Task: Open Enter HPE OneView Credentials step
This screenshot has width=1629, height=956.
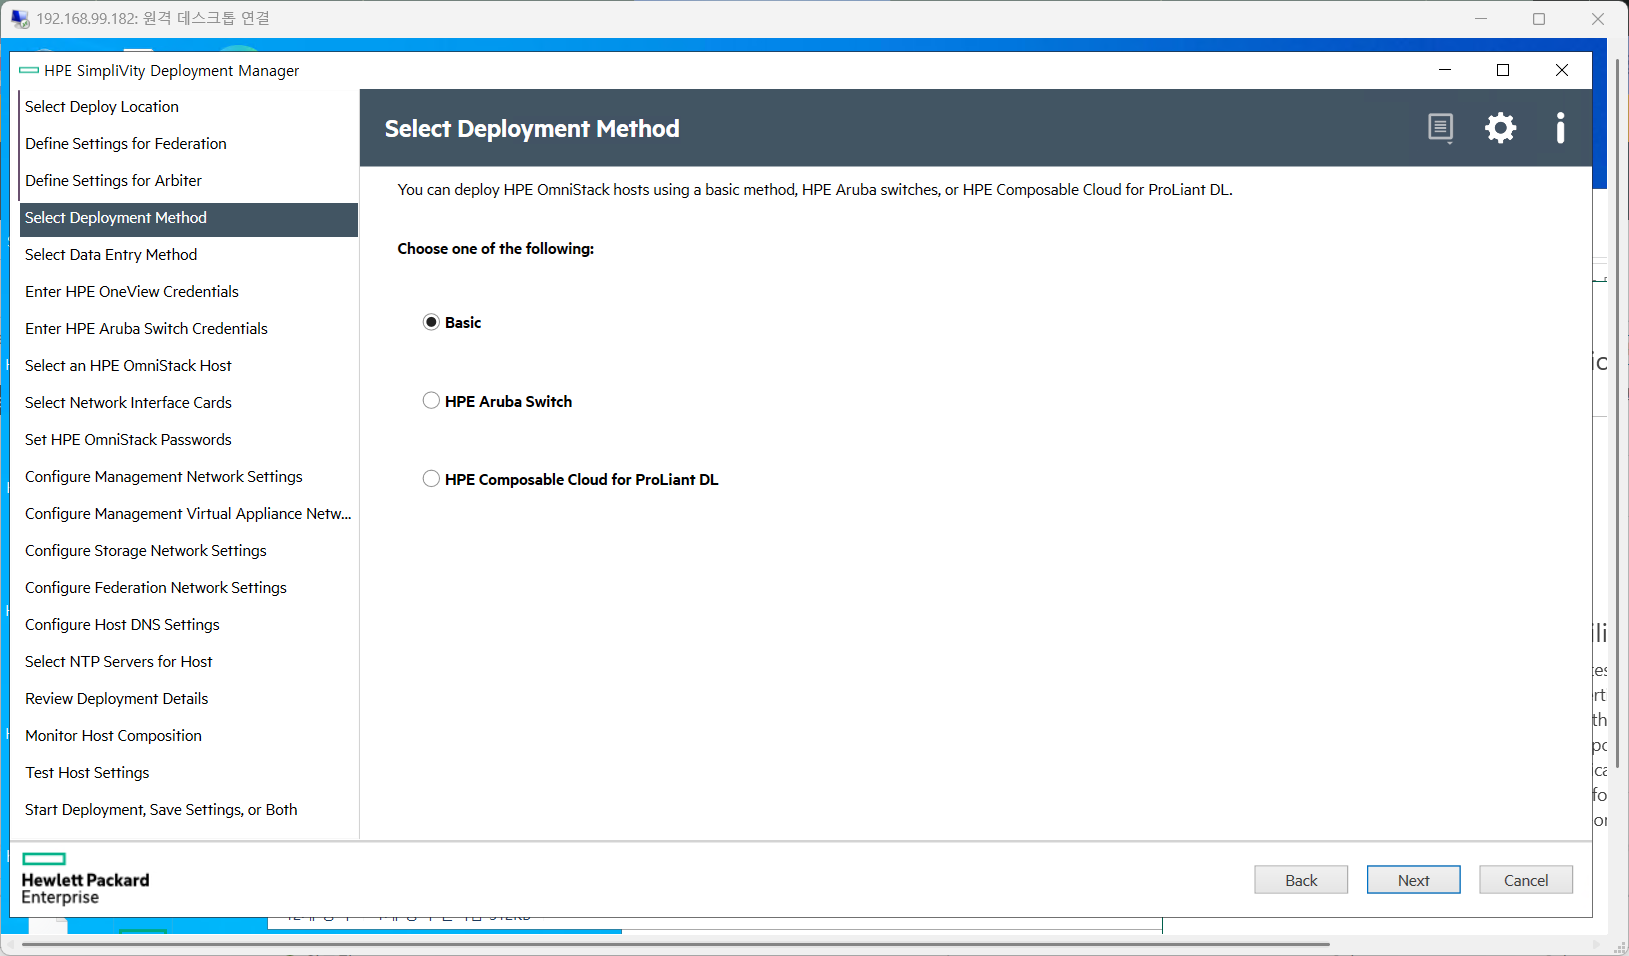Action: click(x=189, y=292)
